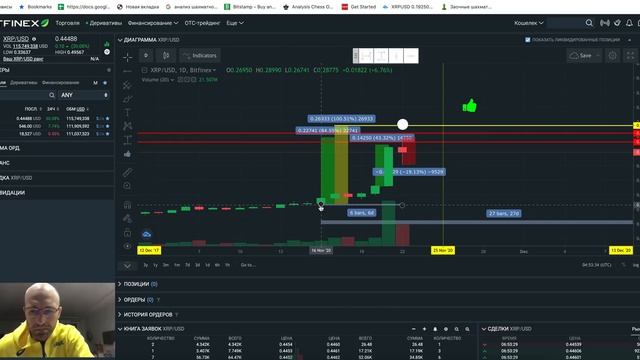Viewport: 640px width, 360px height.
Task: Open the Деривативы menu
Action: point(104,23)
